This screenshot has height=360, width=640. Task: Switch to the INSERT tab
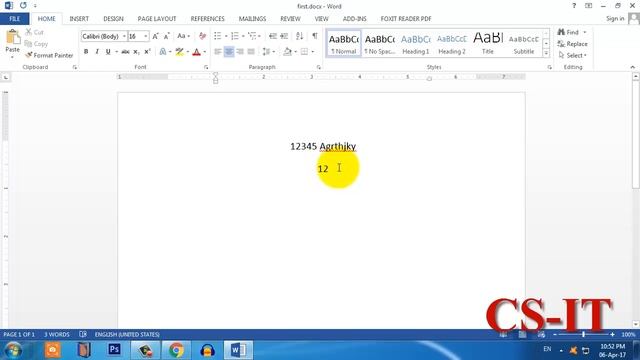[79, 19]
